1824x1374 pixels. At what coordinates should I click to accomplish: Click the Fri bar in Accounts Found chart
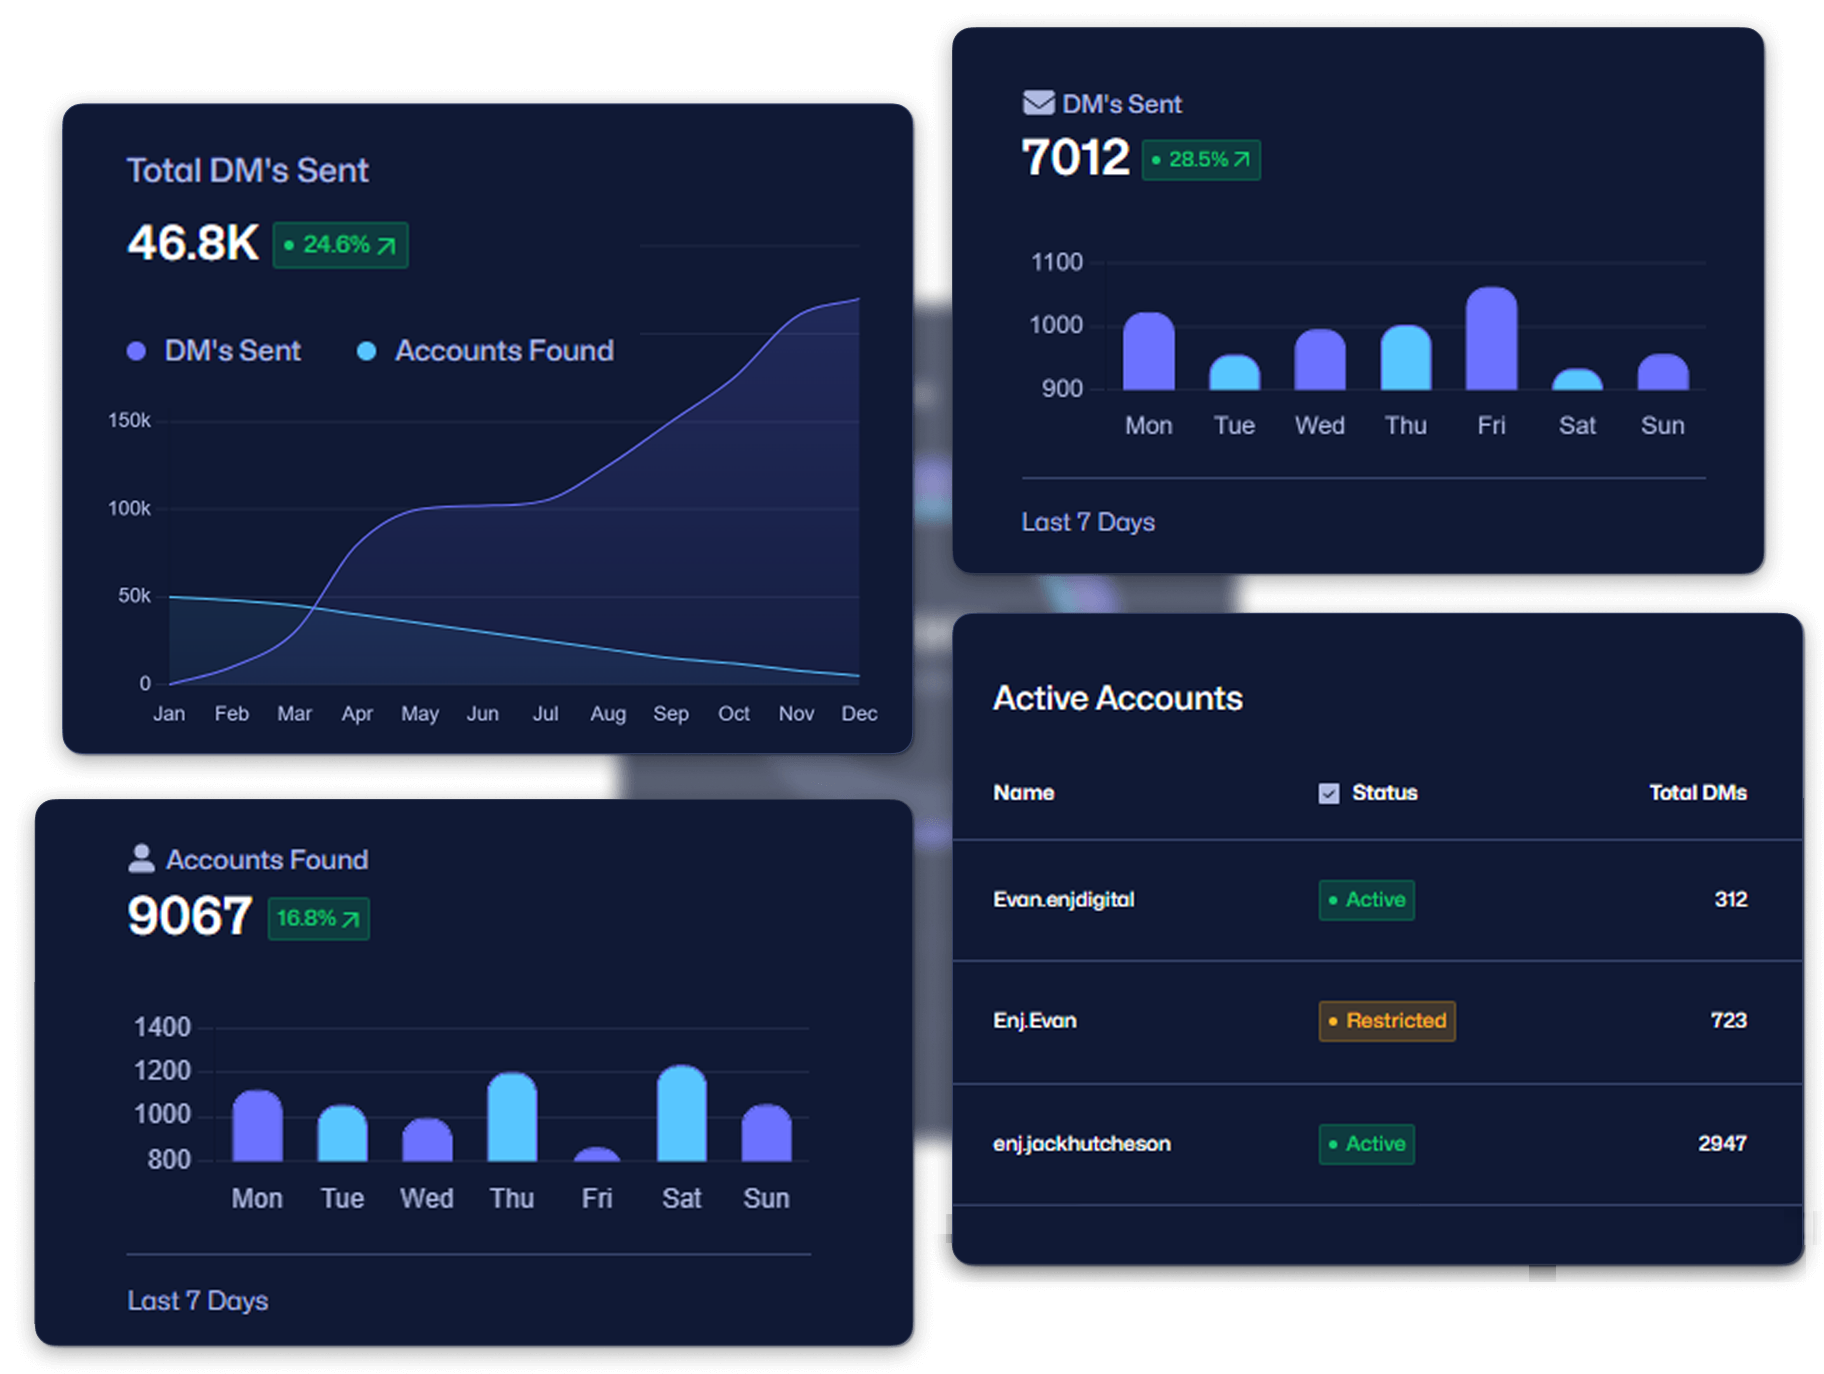pyautogui.click(x=597, y=1154)
